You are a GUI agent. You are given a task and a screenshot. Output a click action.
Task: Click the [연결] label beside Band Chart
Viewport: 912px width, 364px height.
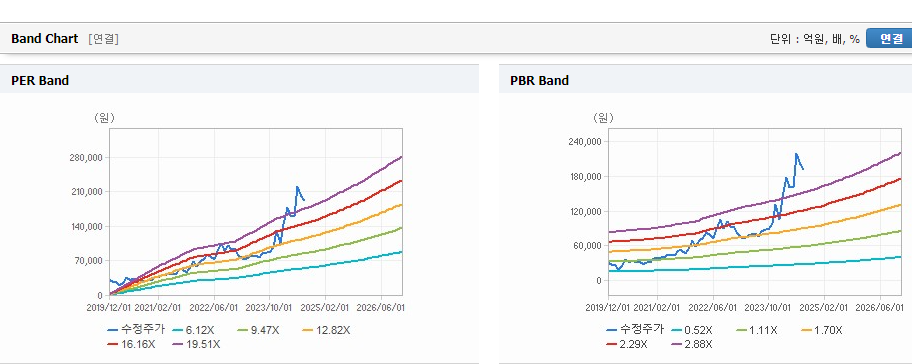pos(104,39)
